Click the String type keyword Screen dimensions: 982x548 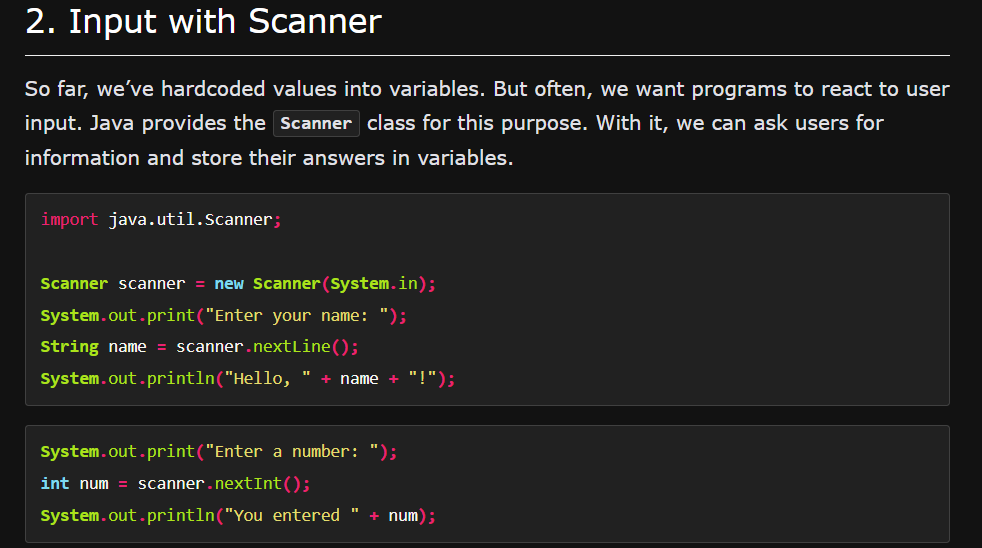tap(69, 347)
